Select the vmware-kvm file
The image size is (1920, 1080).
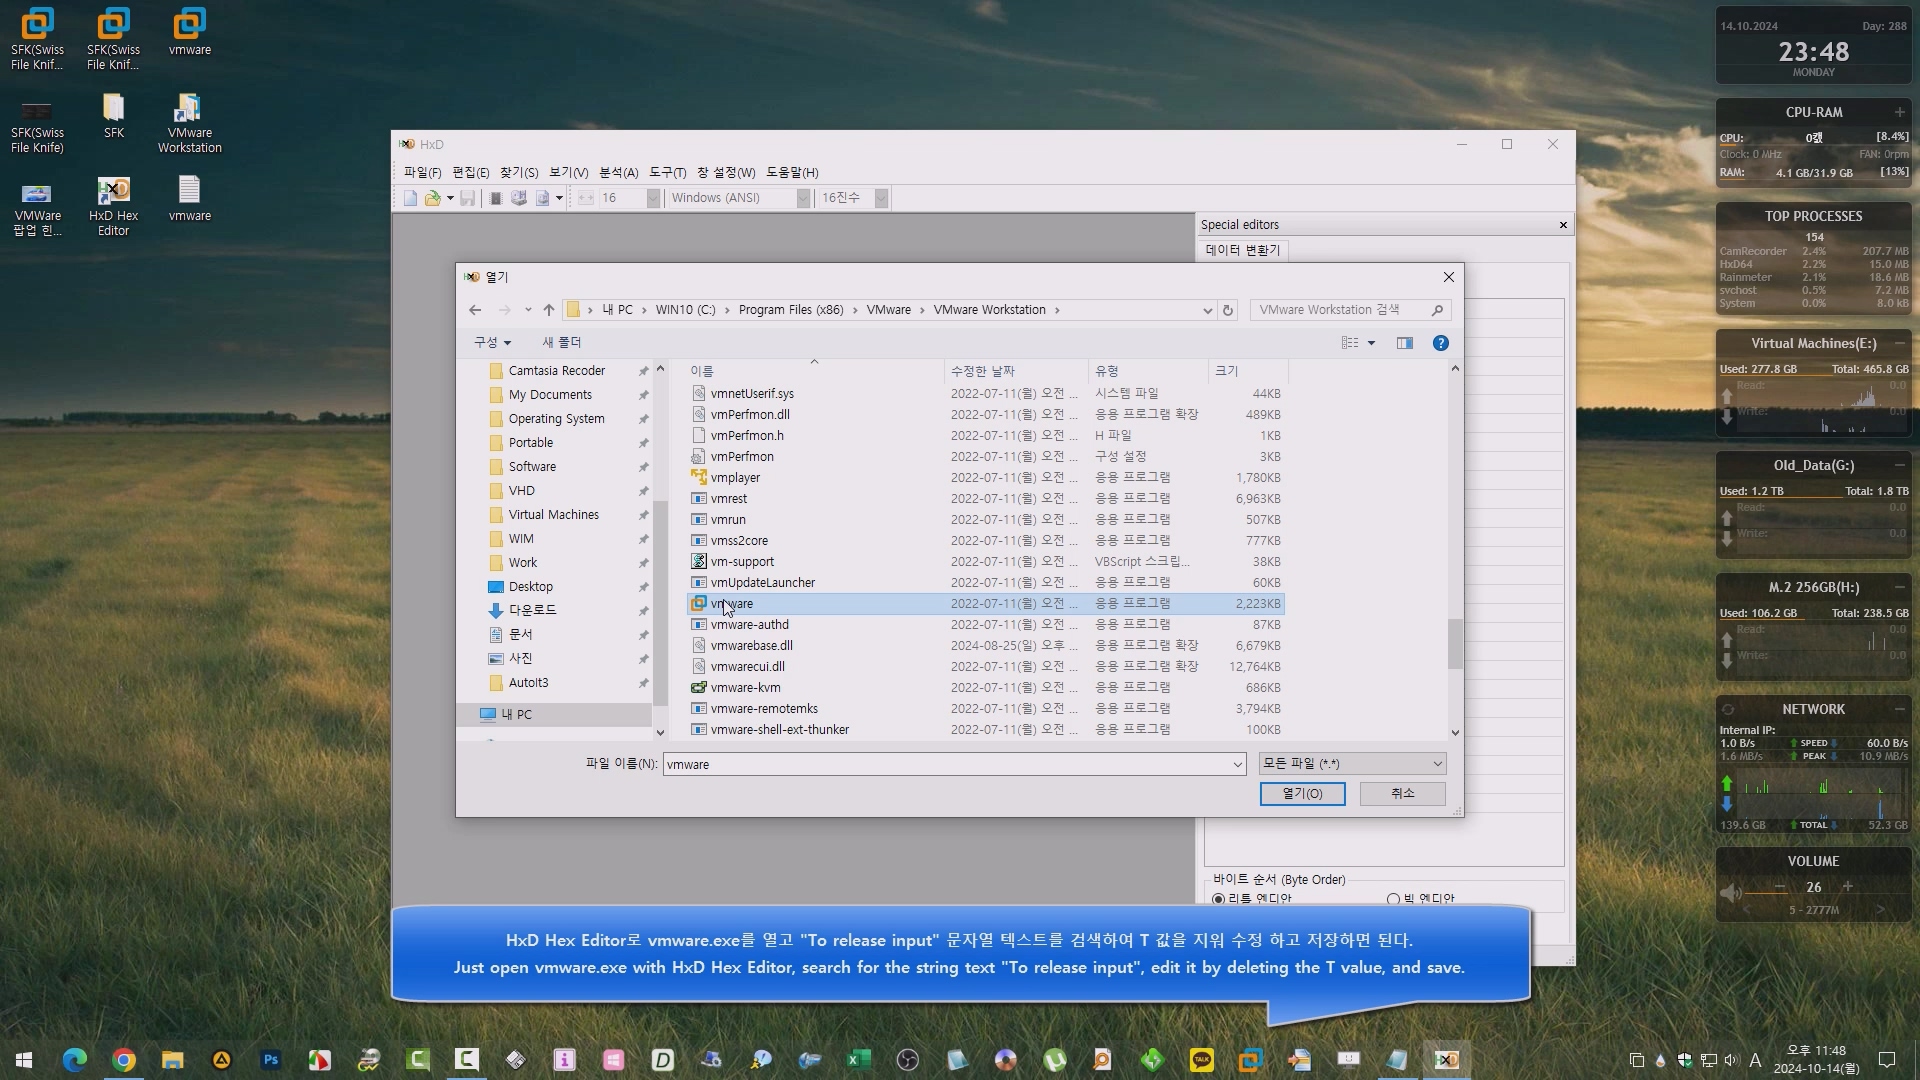click(x=986, y=688)
